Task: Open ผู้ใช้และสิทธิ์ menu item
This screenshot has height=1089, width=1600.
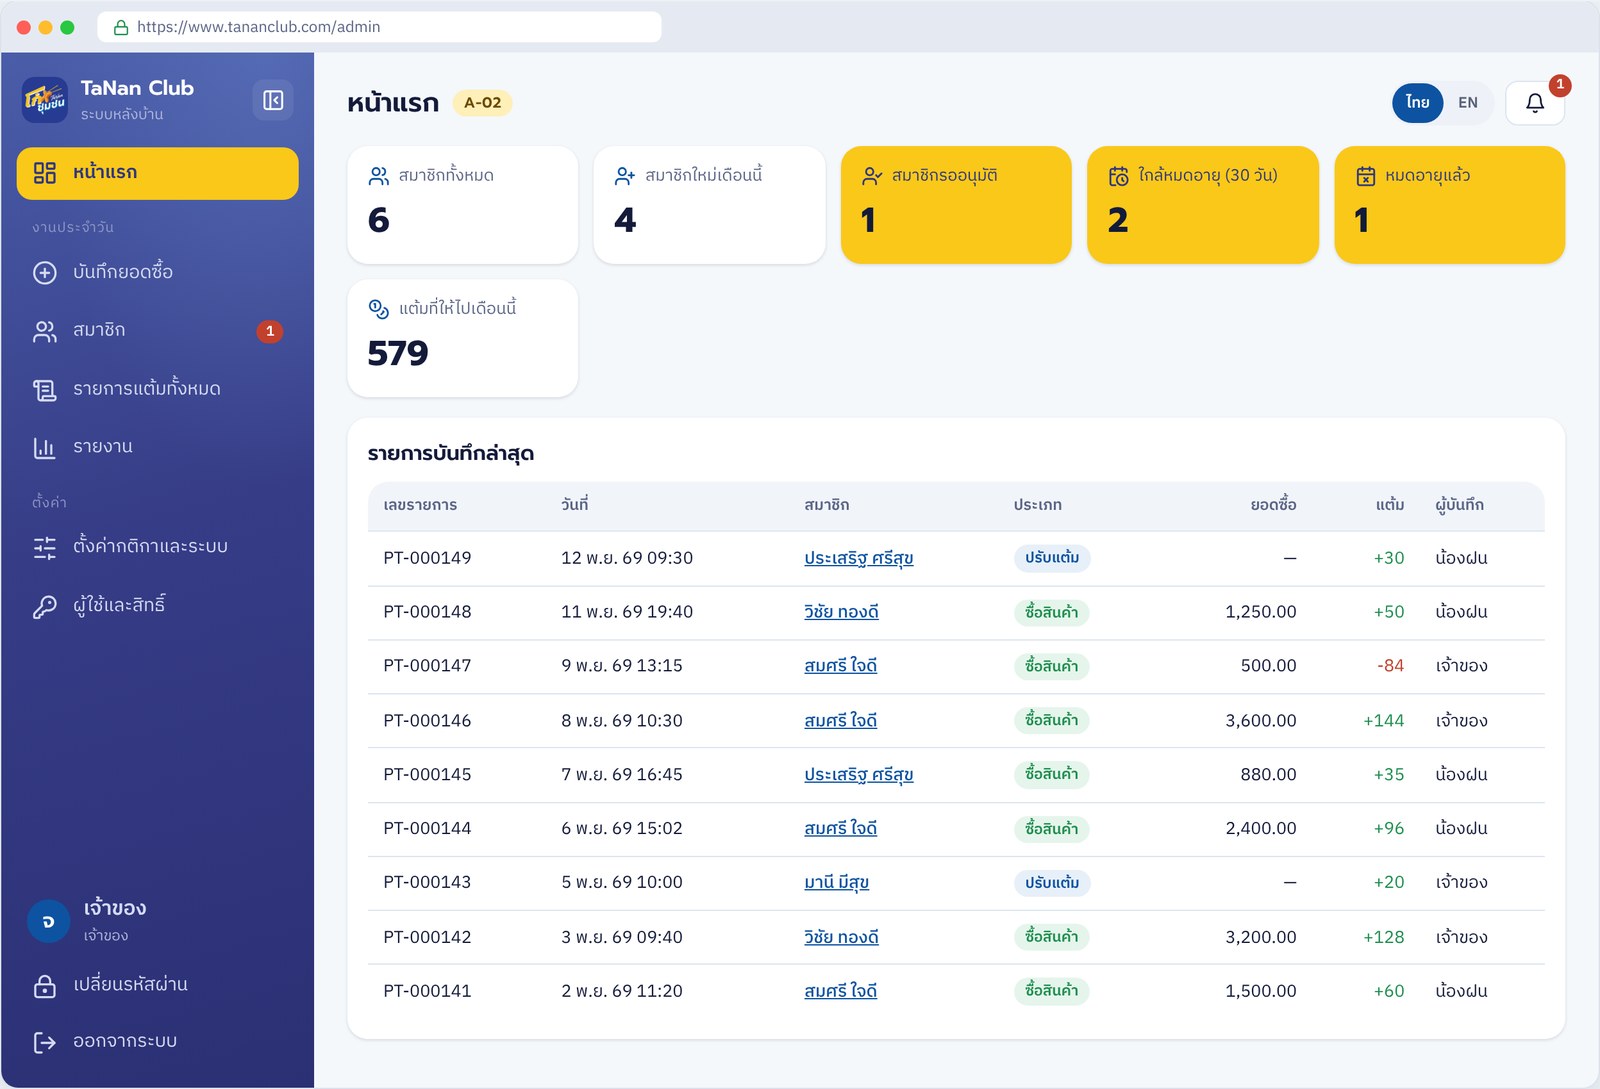Action: click(x=157, y=605)
